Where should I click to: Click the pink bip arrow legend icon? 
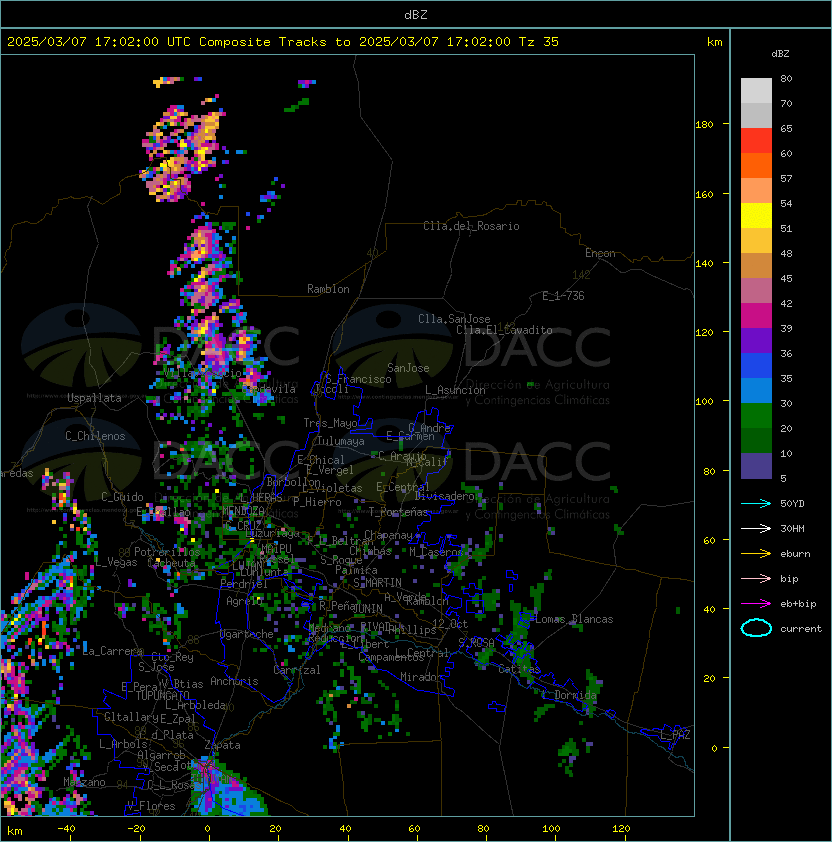[x=756, y=578]
